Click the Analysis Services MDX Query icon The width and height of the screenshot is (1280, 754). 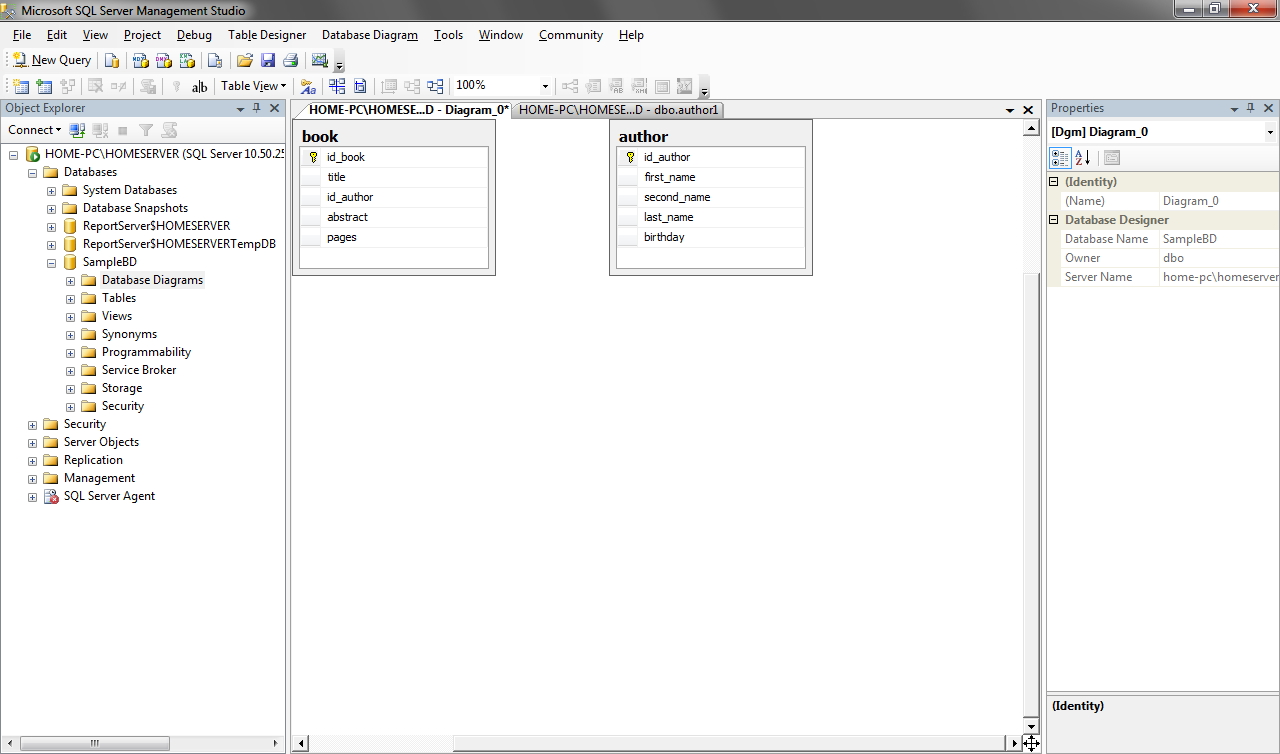[140, 60]
